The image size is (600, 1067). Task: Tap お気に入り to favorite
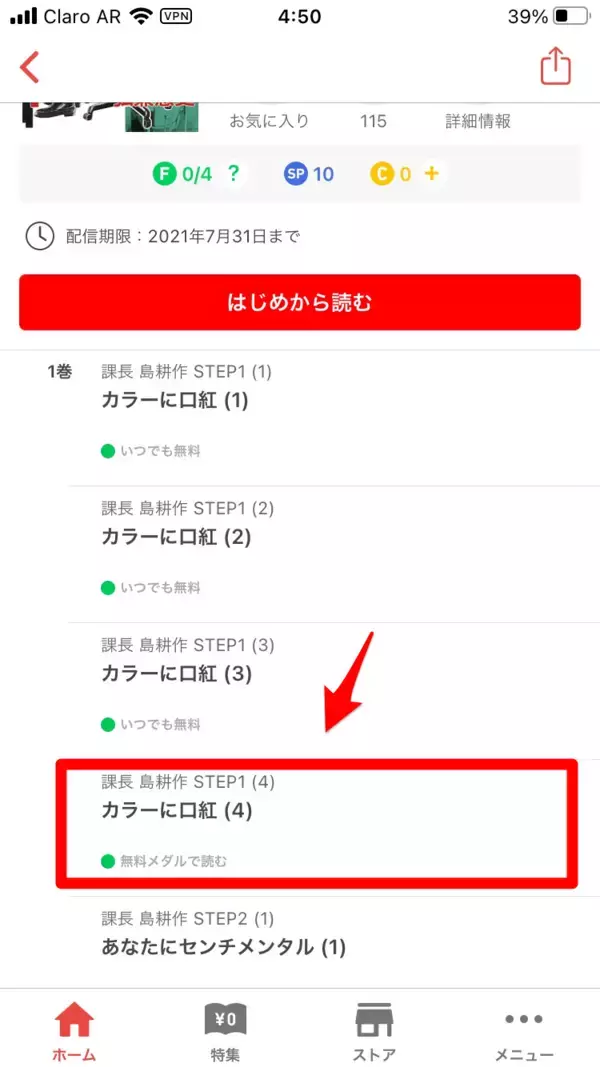tap(269, 121)
